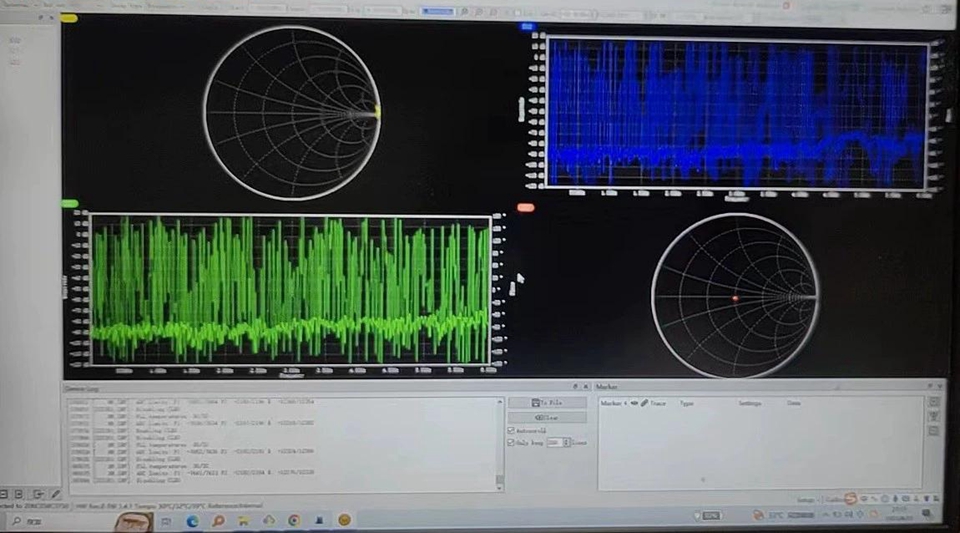Click the blue trace label above top-right graph
The image size is (960, 533).
(x=527, y=27)
